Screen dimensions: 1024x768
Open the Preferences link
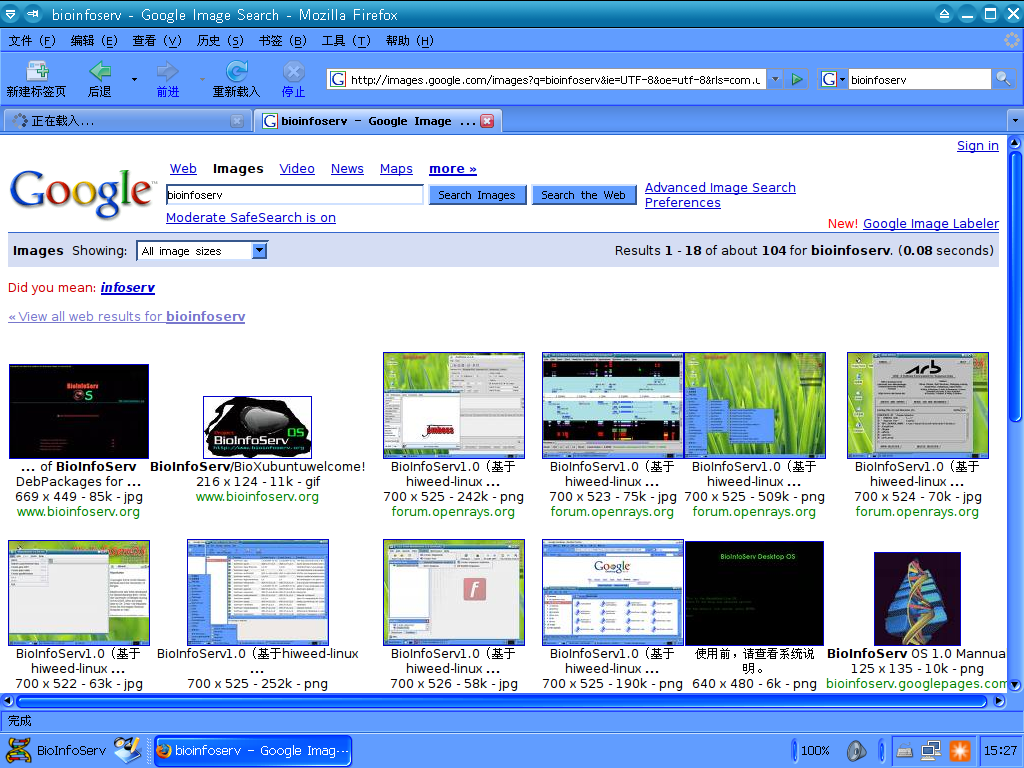682,202
